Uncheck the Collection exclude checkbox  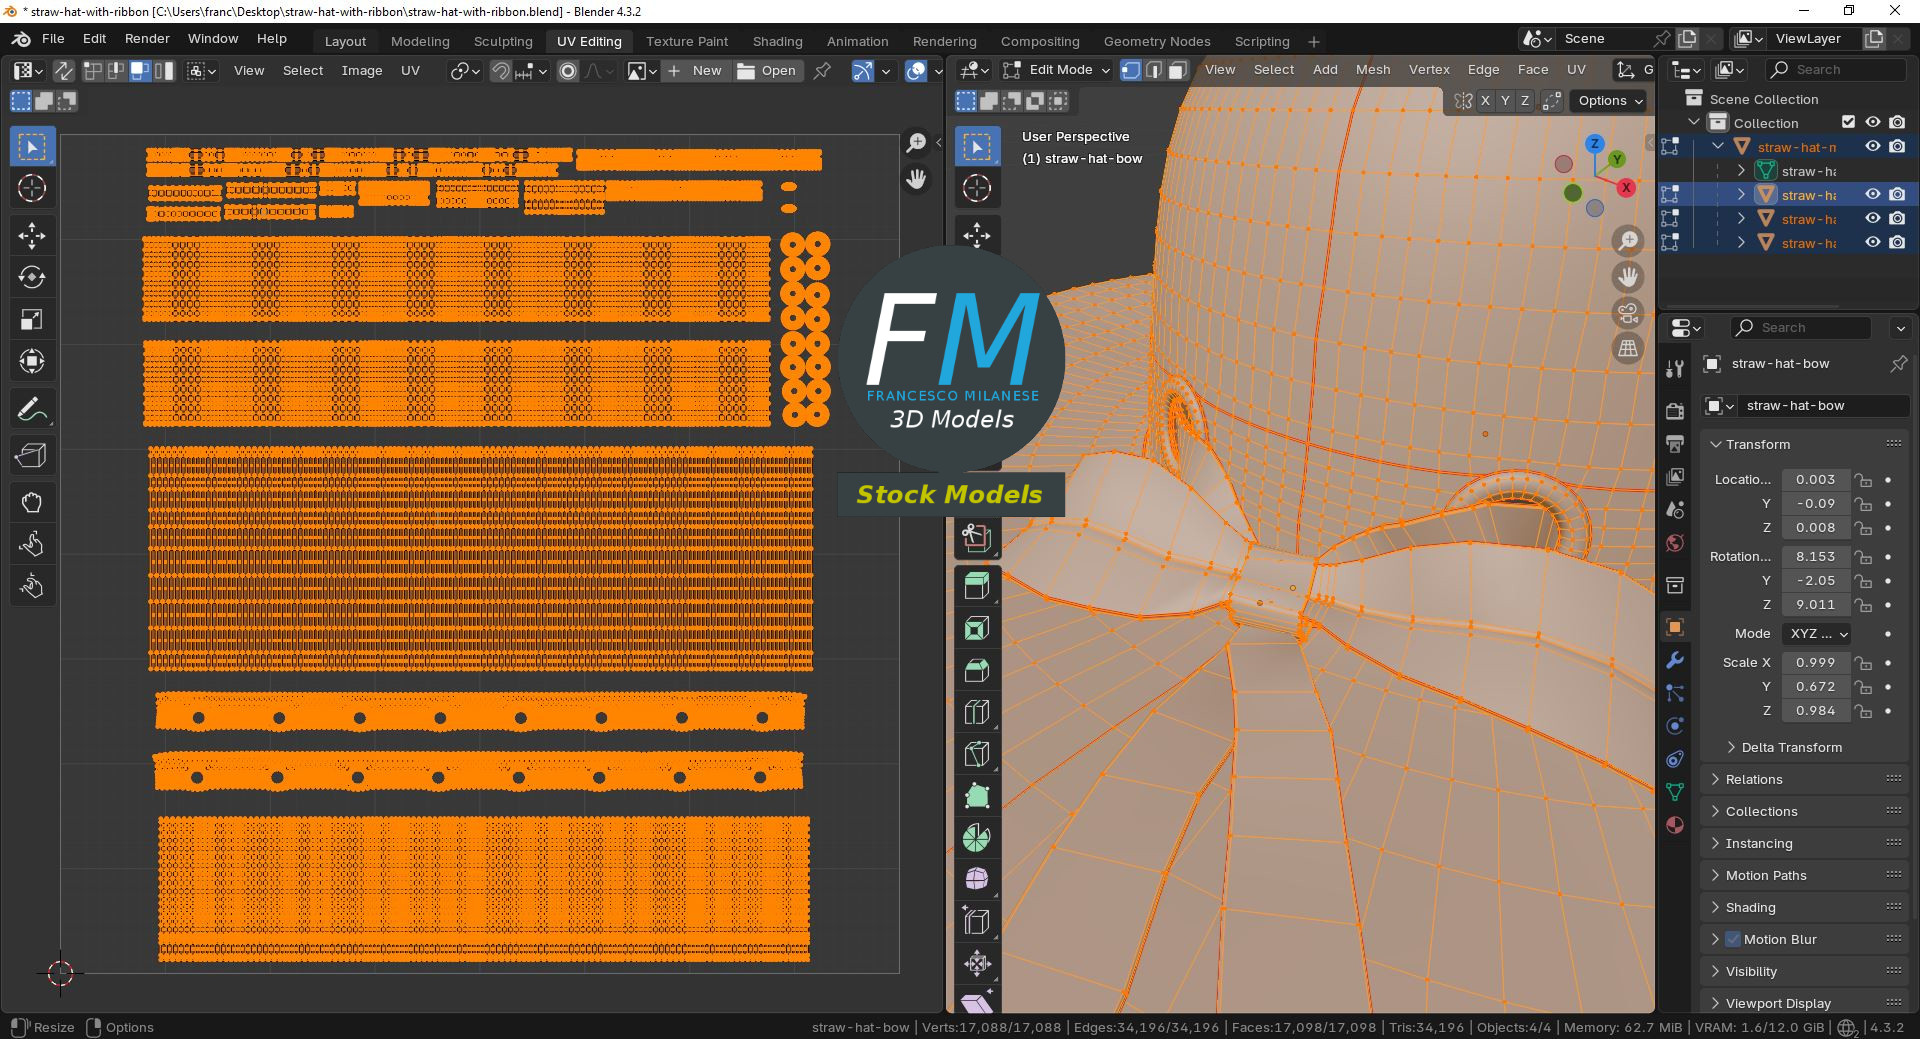1848,122
